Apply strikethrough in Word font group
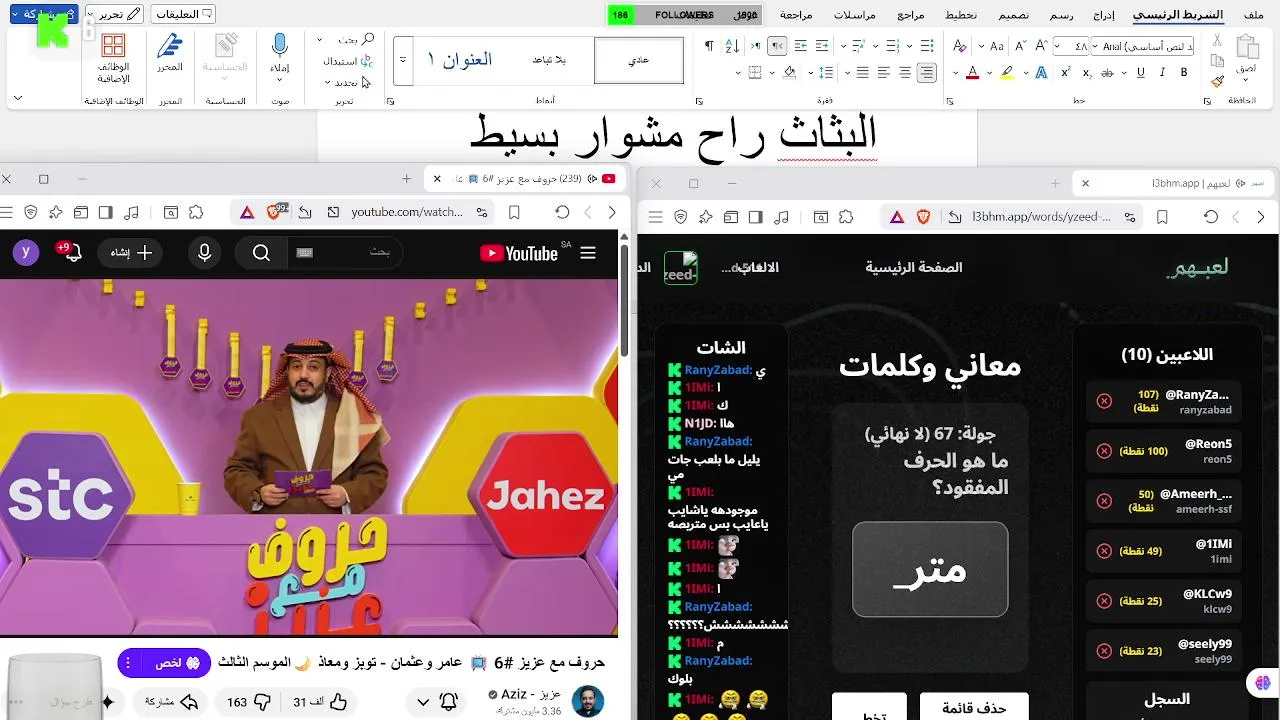Viewport: 1280px width, 720px height. click(x=1109, y=72)
